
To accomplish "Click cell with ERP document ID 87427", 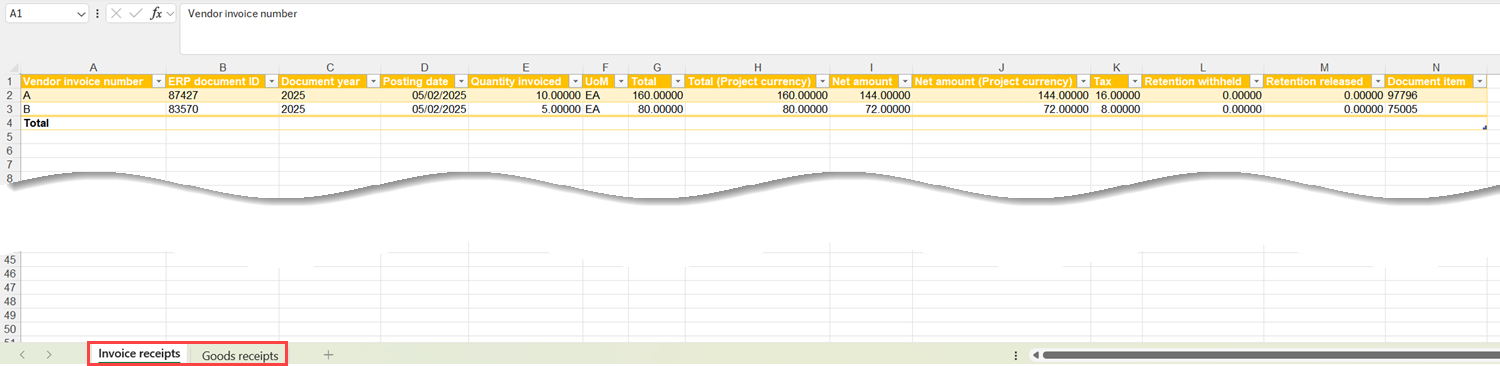I will (223, 95).
